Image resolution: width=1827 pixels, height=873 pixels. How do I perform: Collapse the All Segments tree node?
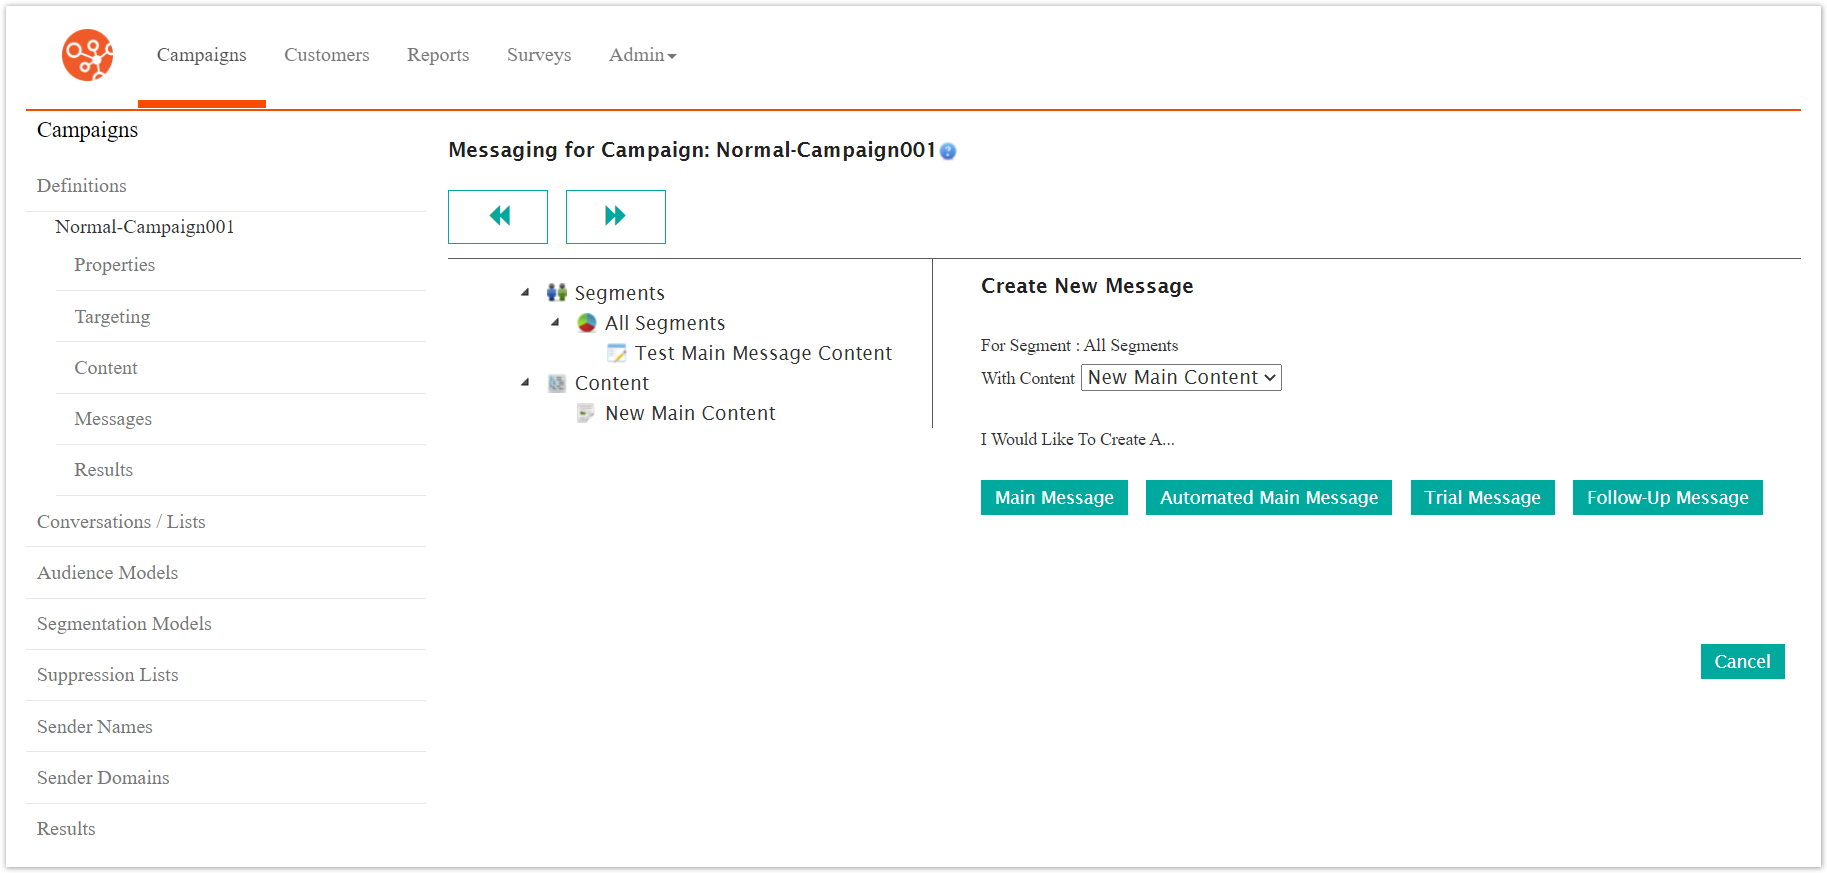pos(556,322)
